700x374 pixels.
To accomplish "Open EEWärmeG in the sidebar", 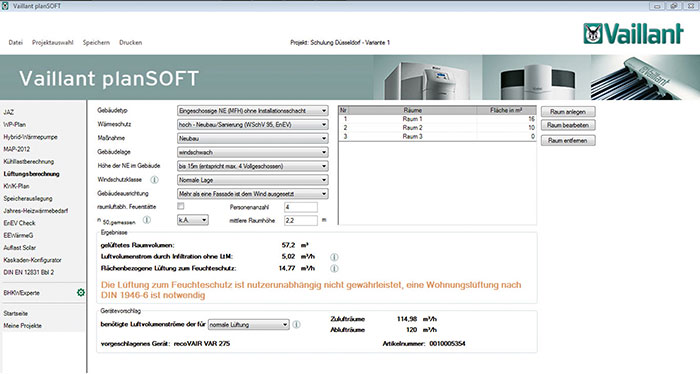I will point(18,235).
